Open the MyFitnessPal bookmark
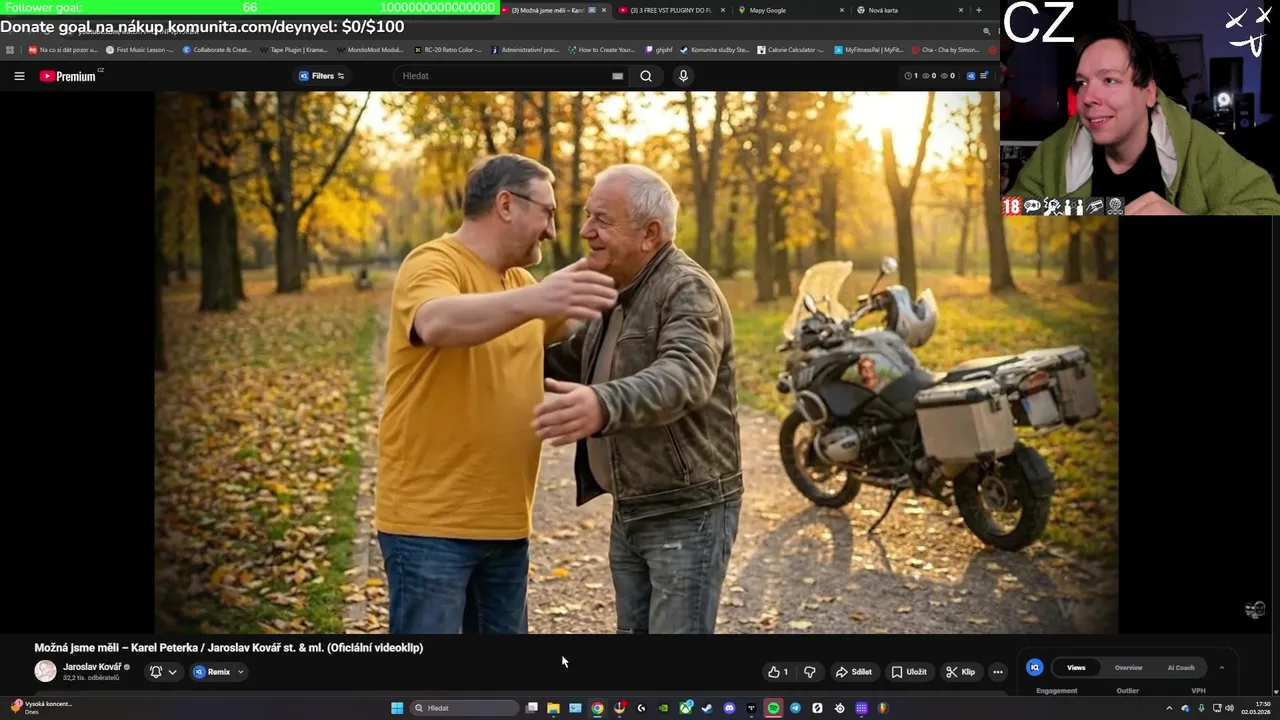 coord(868,49)
